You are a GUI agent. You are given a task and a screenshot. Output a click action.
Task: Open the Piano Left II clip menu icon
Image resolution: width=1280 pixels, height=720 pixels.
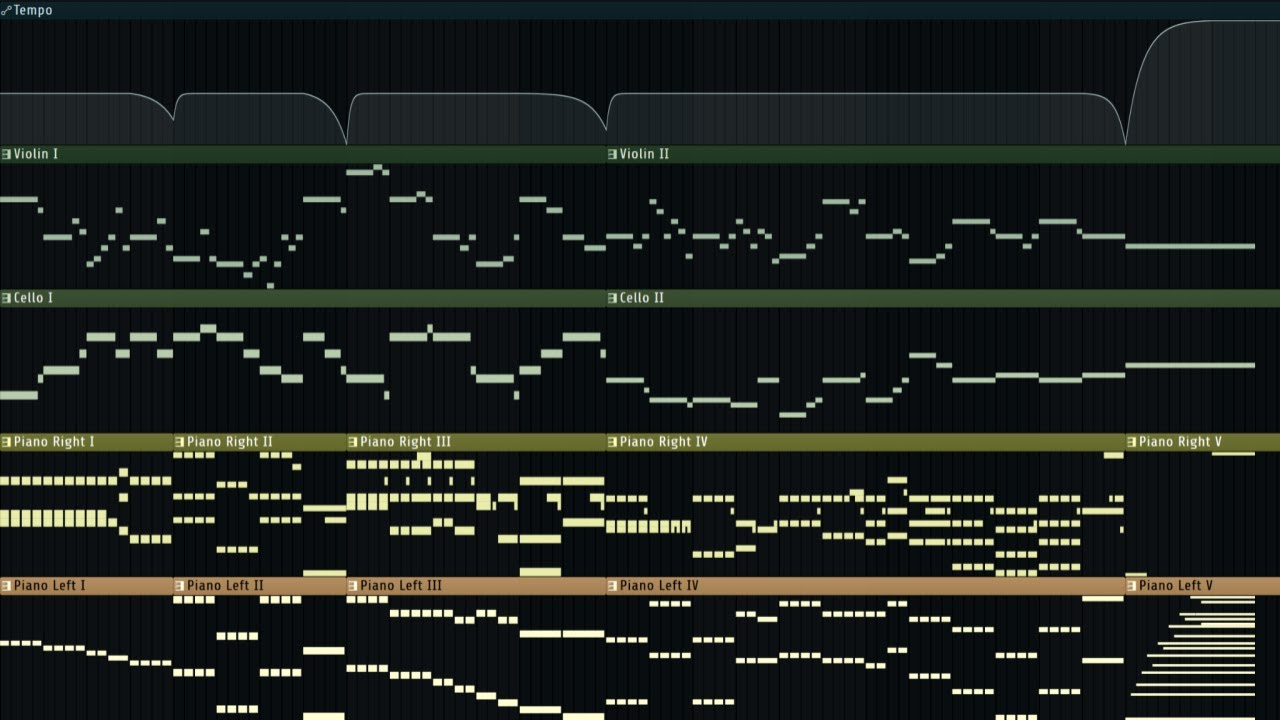(179, 586)
